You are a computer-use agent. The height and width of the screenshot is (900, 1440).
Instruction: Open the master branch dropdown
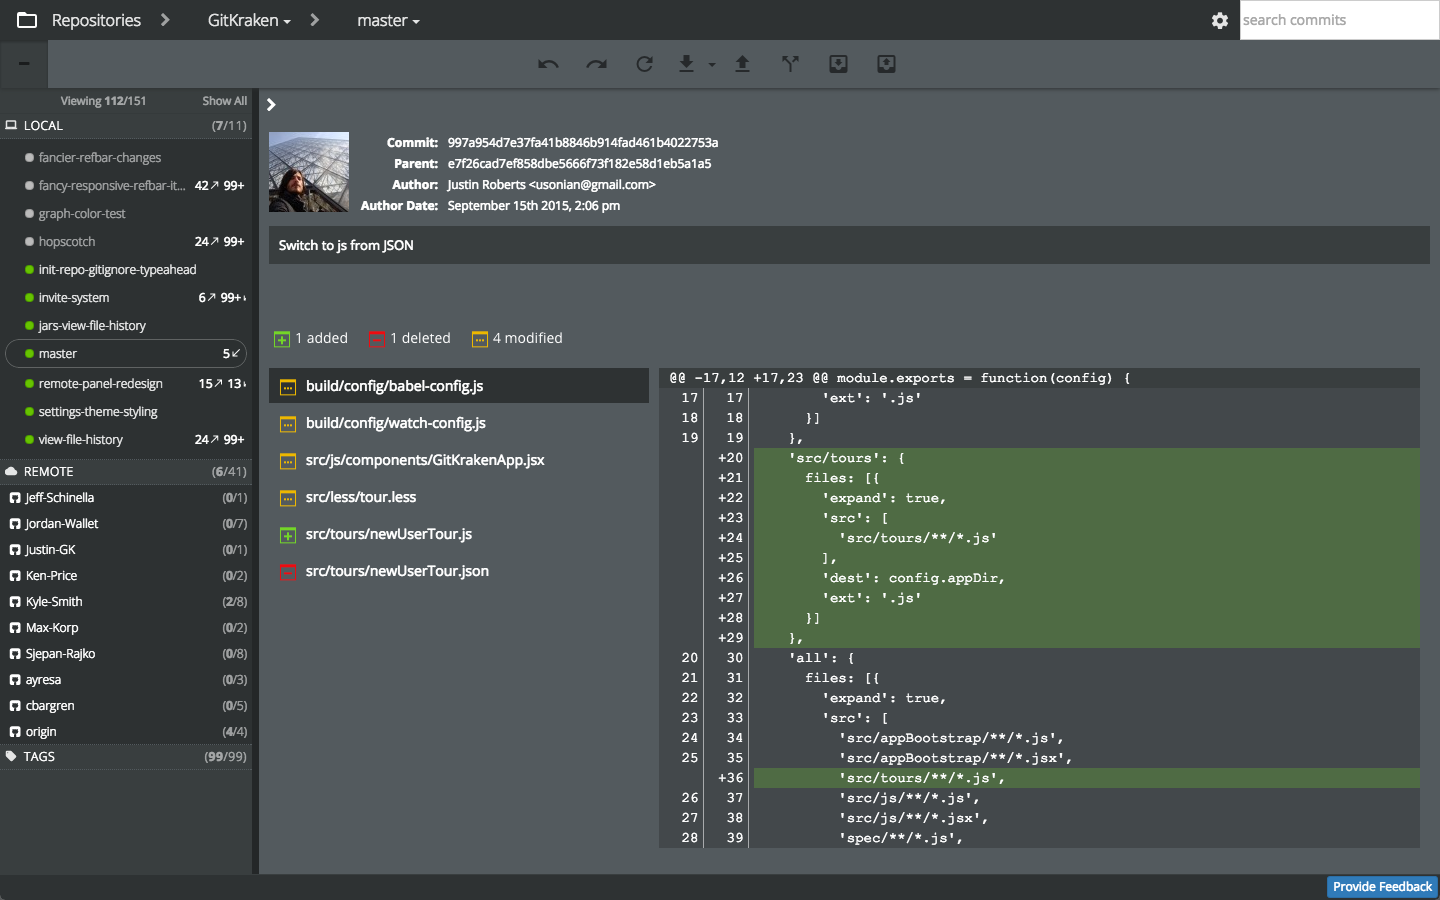coord(388,20)
